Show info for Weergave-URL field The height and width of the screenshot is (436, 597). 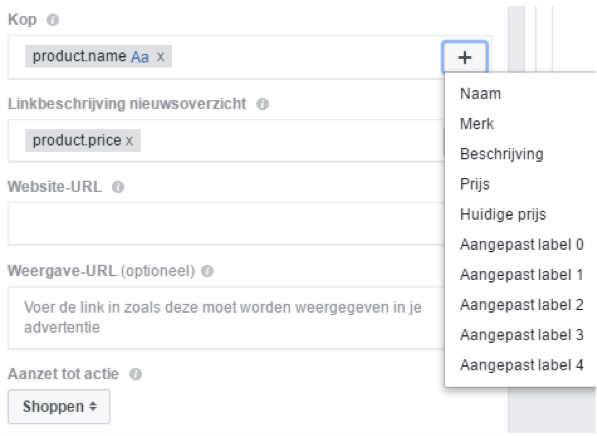(x=207, y=271)
